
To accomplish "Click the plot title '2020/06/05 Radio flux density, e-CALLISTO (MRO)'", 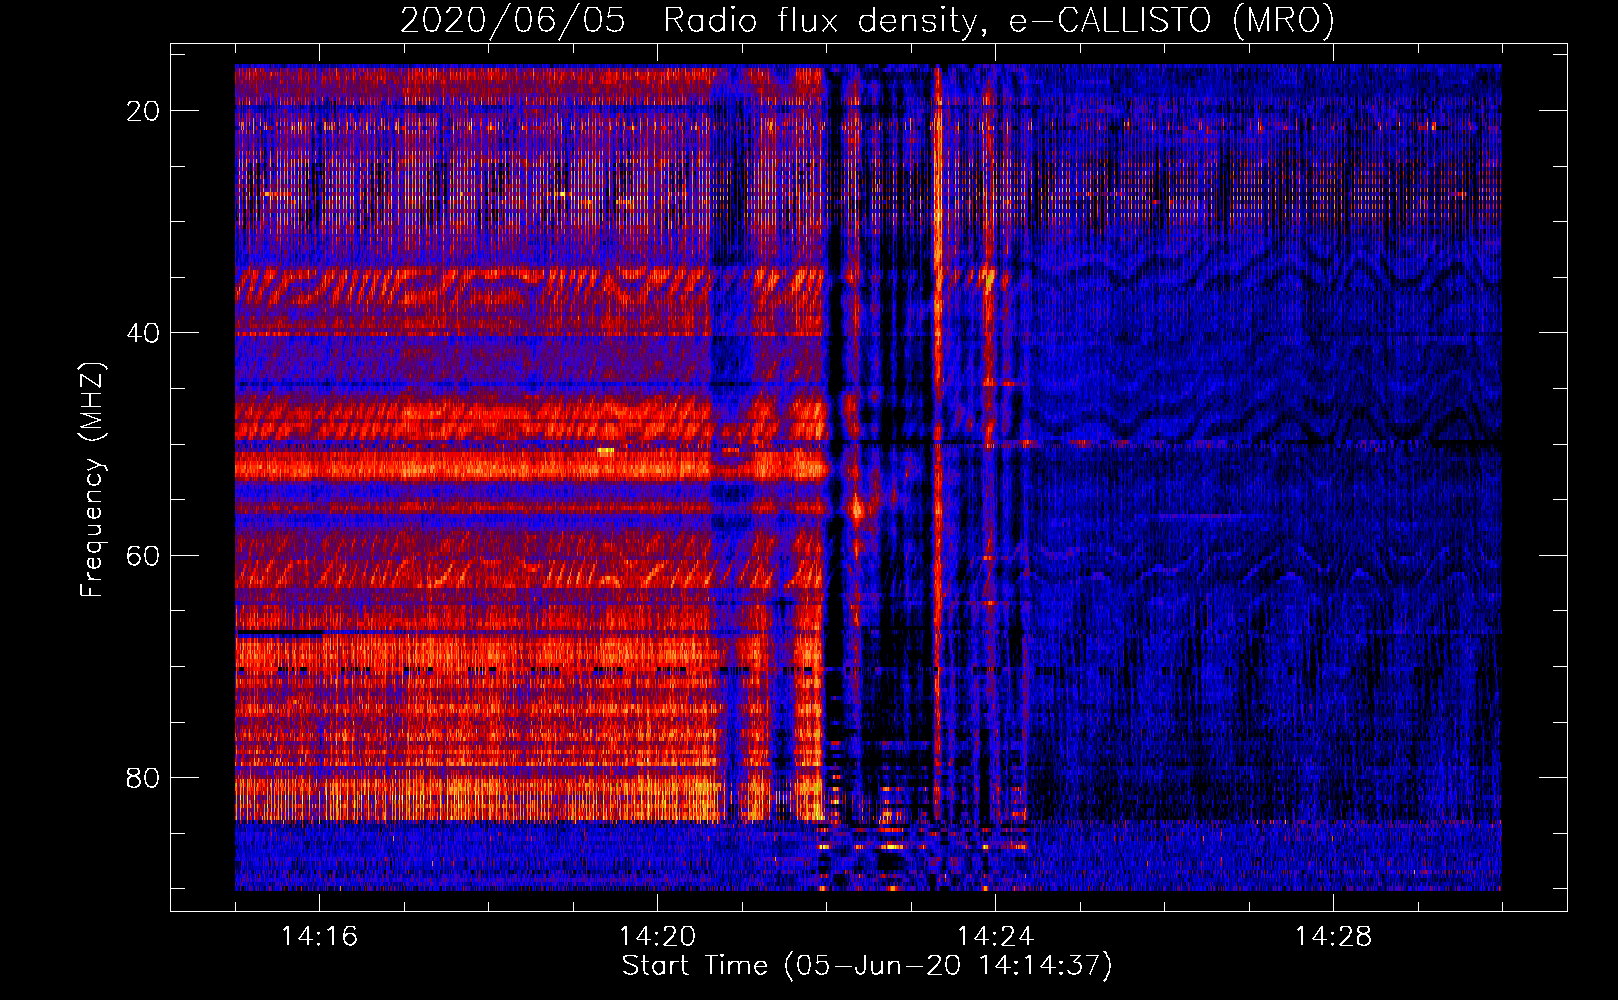I will [x=867, y=20].
